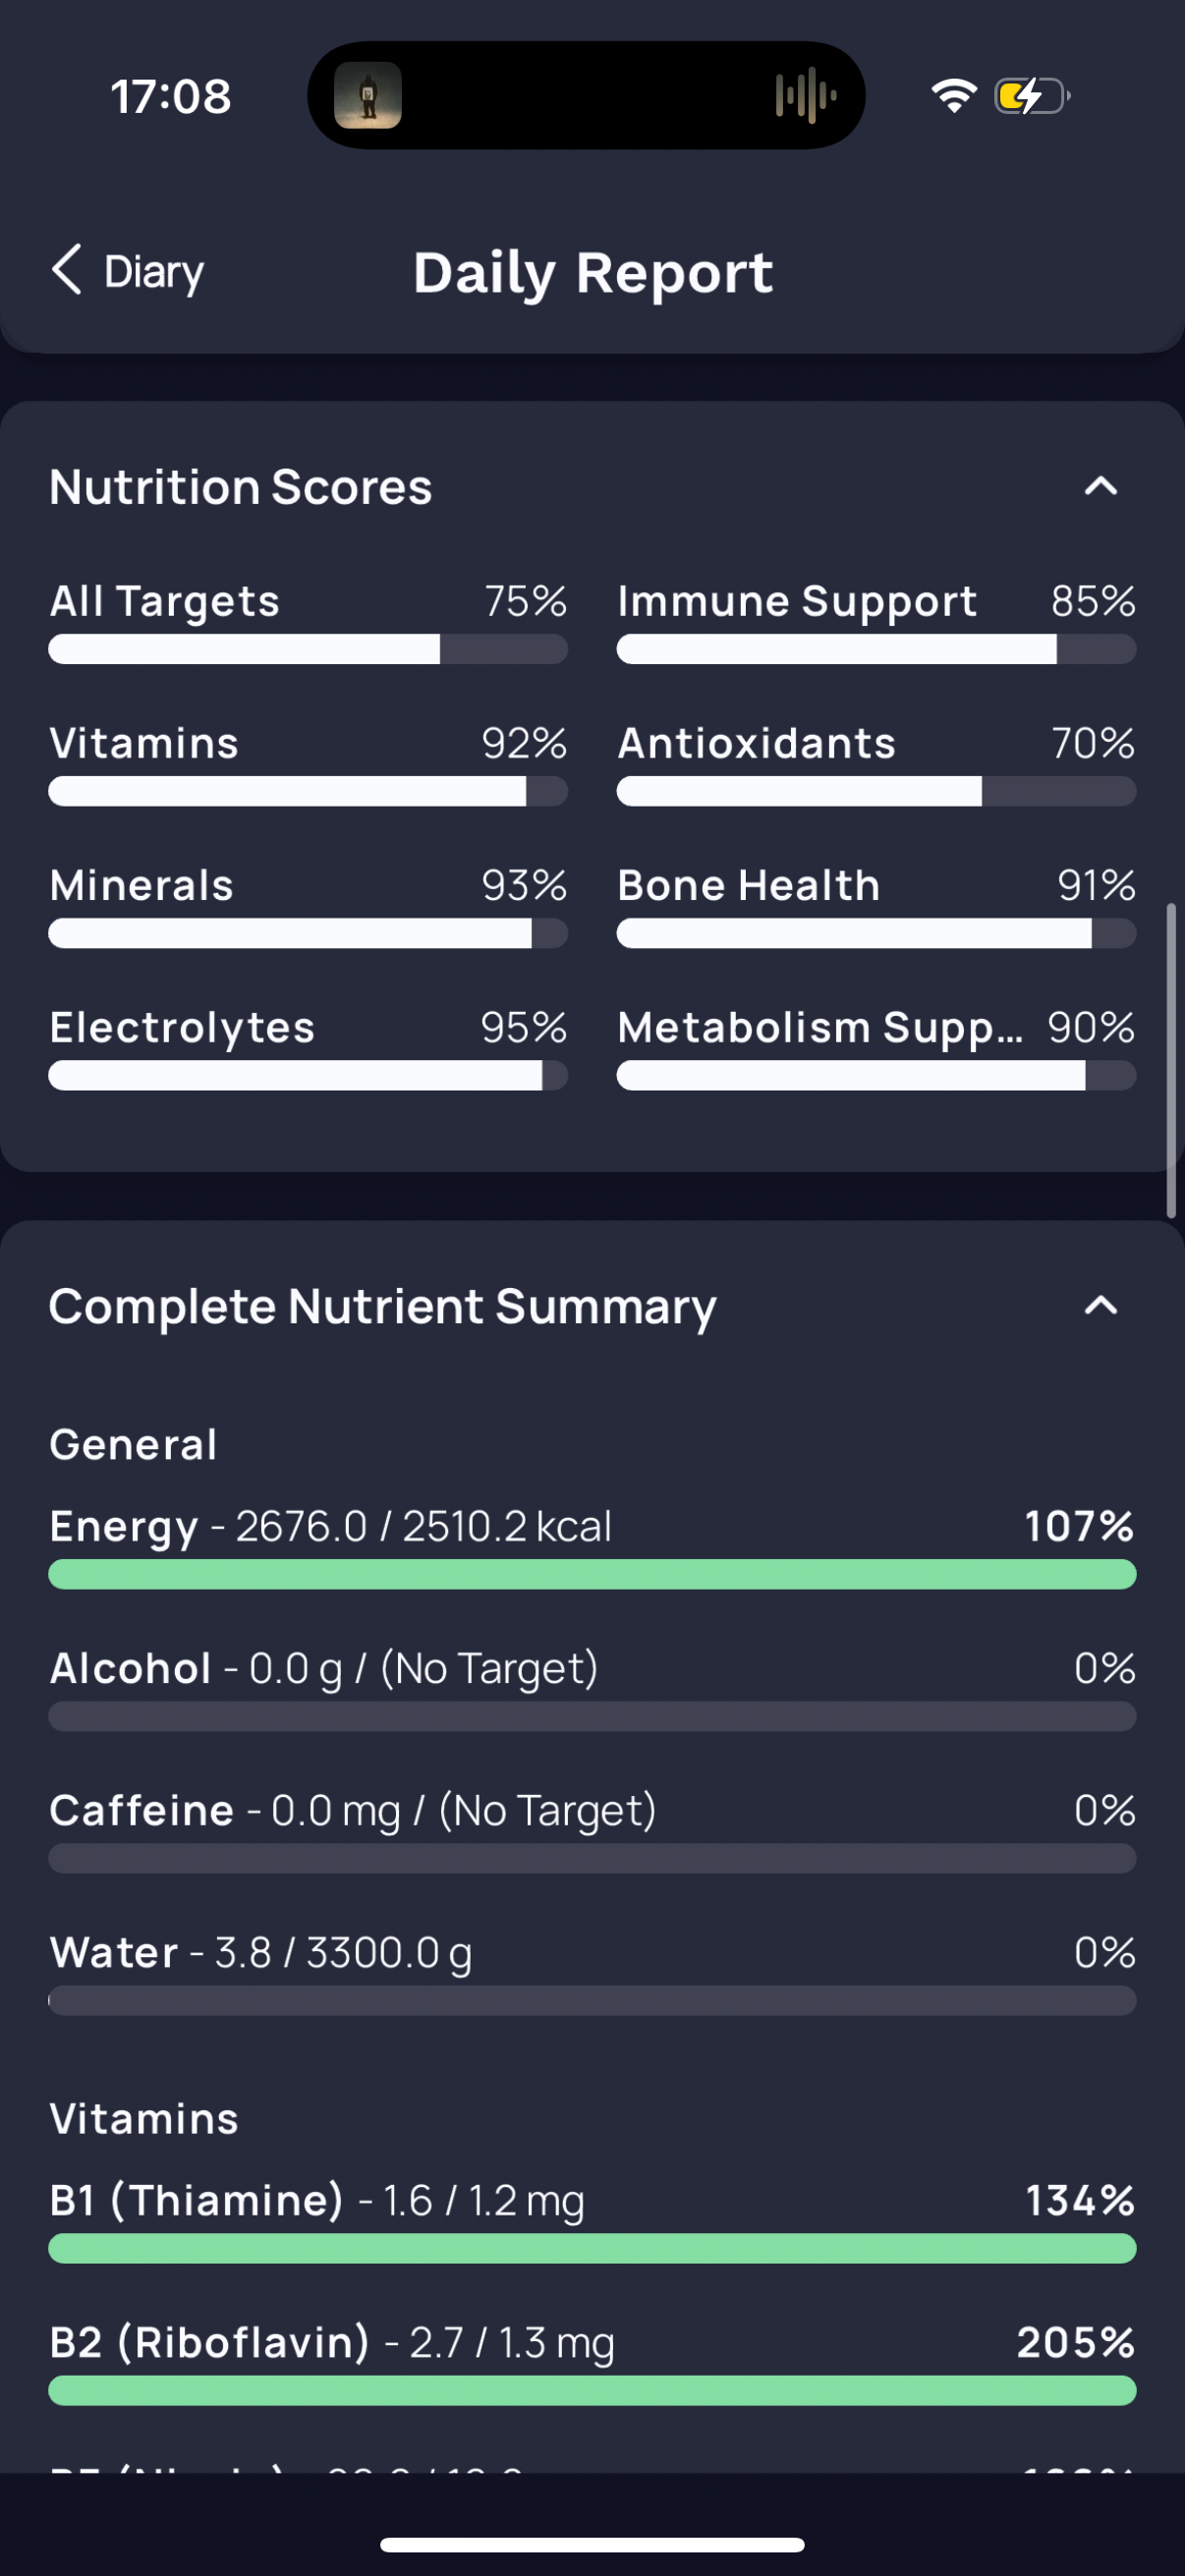Screen dimensions: 1185x2576
Task: Collapse the Nutrition Scores section
Action: pyautogui.click(x=1101, y=487)
